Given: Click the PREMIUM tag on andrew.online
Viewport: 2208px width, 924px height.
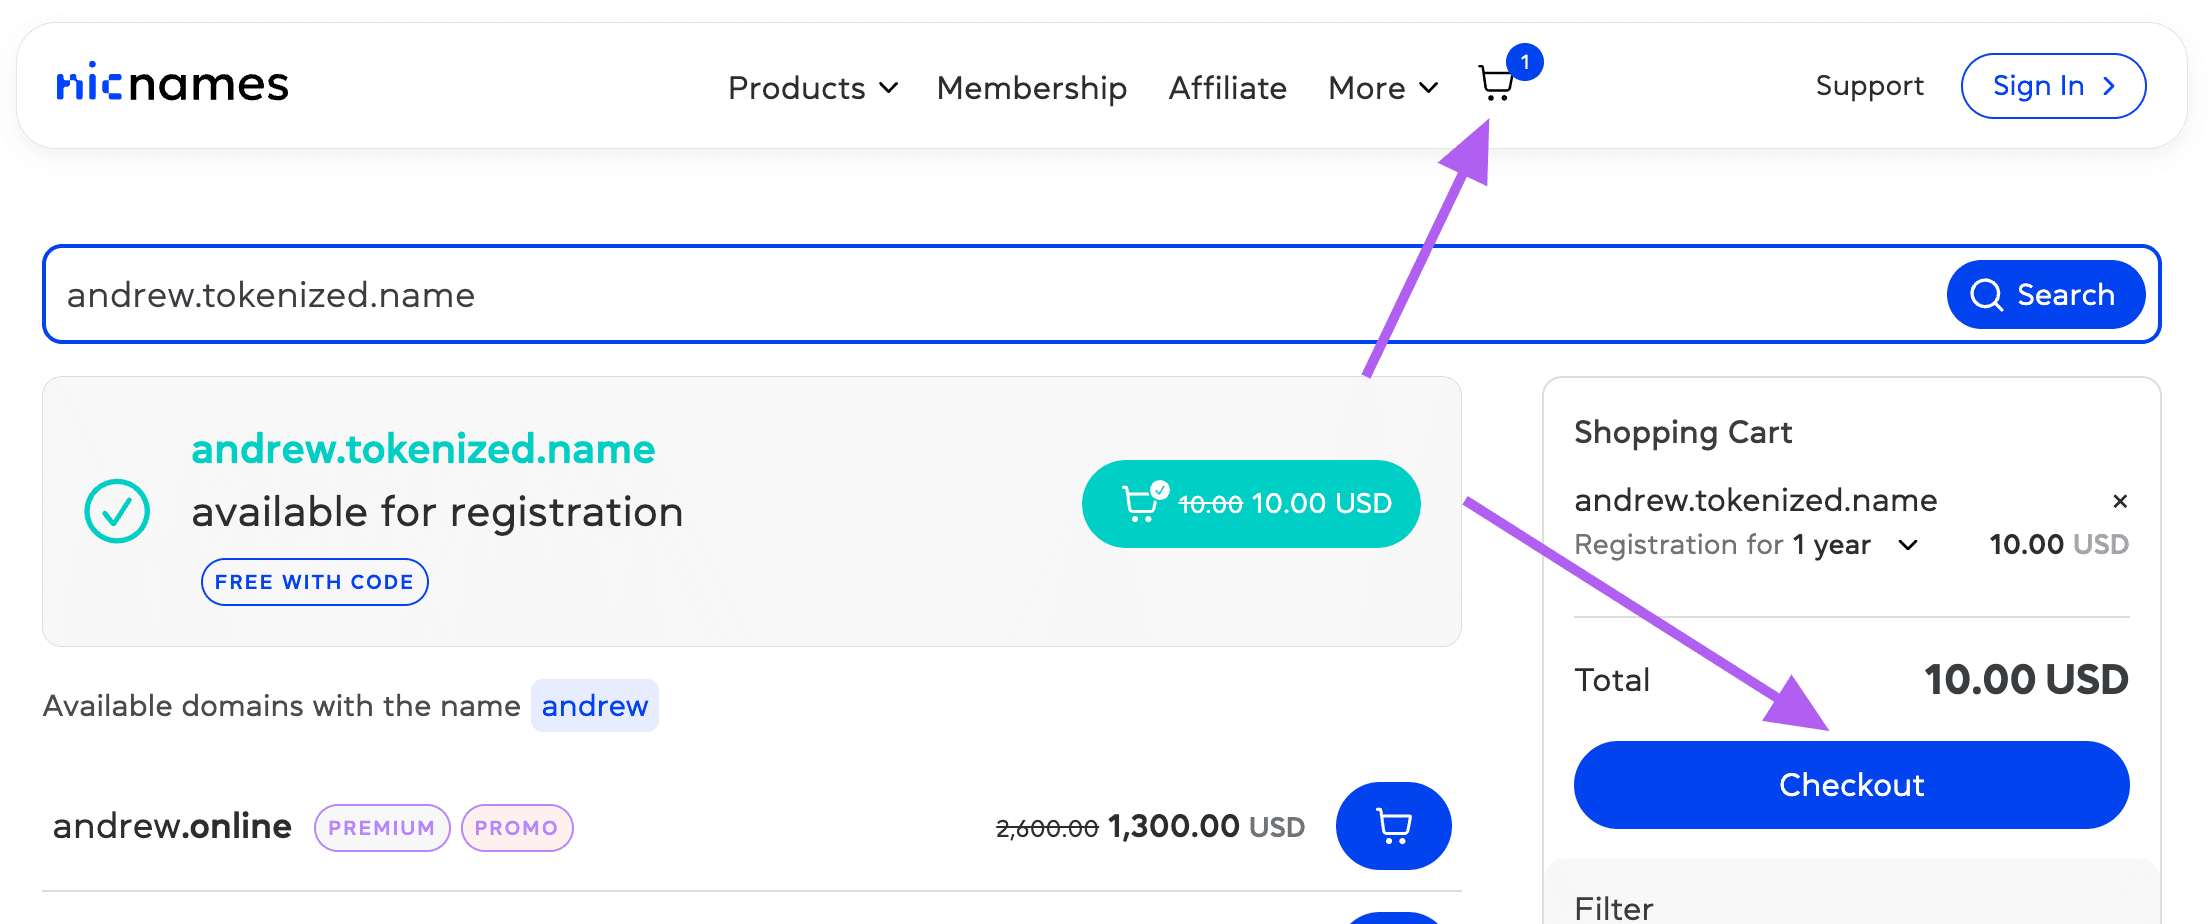Looking at the screenshot, I should (x=382, y=828).
